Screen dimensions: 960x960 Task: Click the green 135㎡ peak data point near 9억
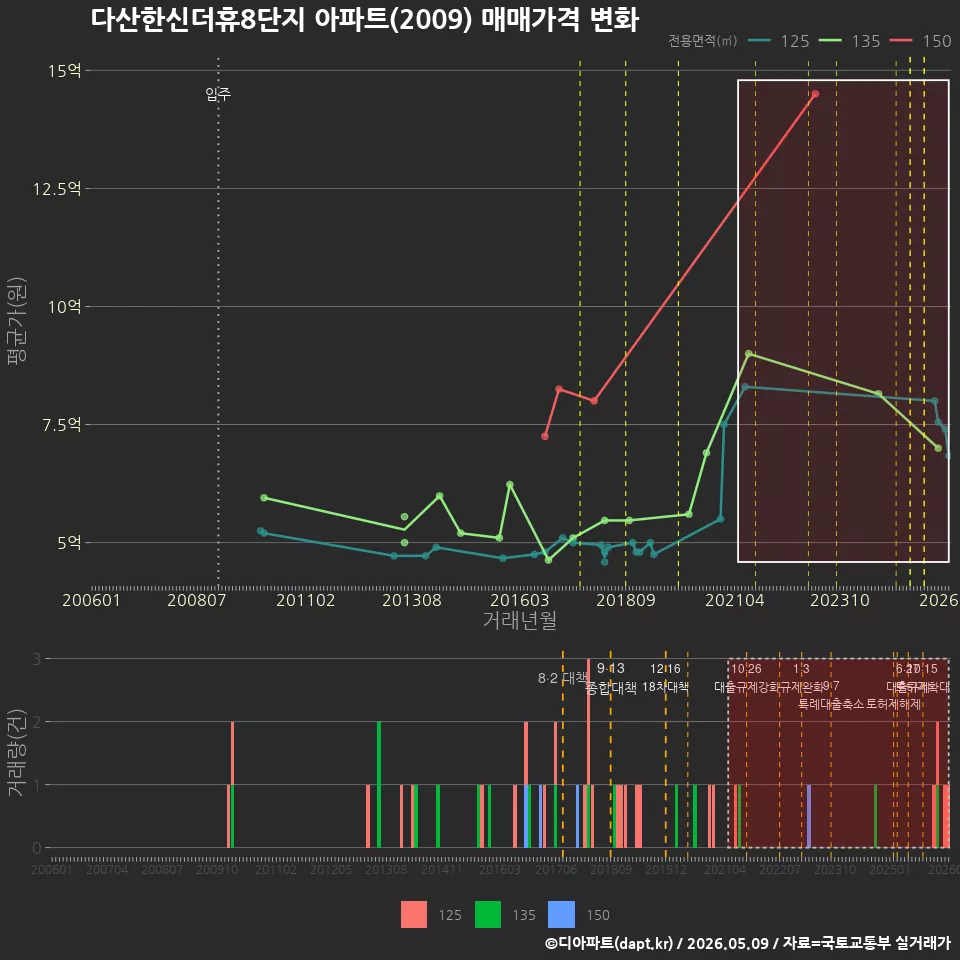pos(748,354)
